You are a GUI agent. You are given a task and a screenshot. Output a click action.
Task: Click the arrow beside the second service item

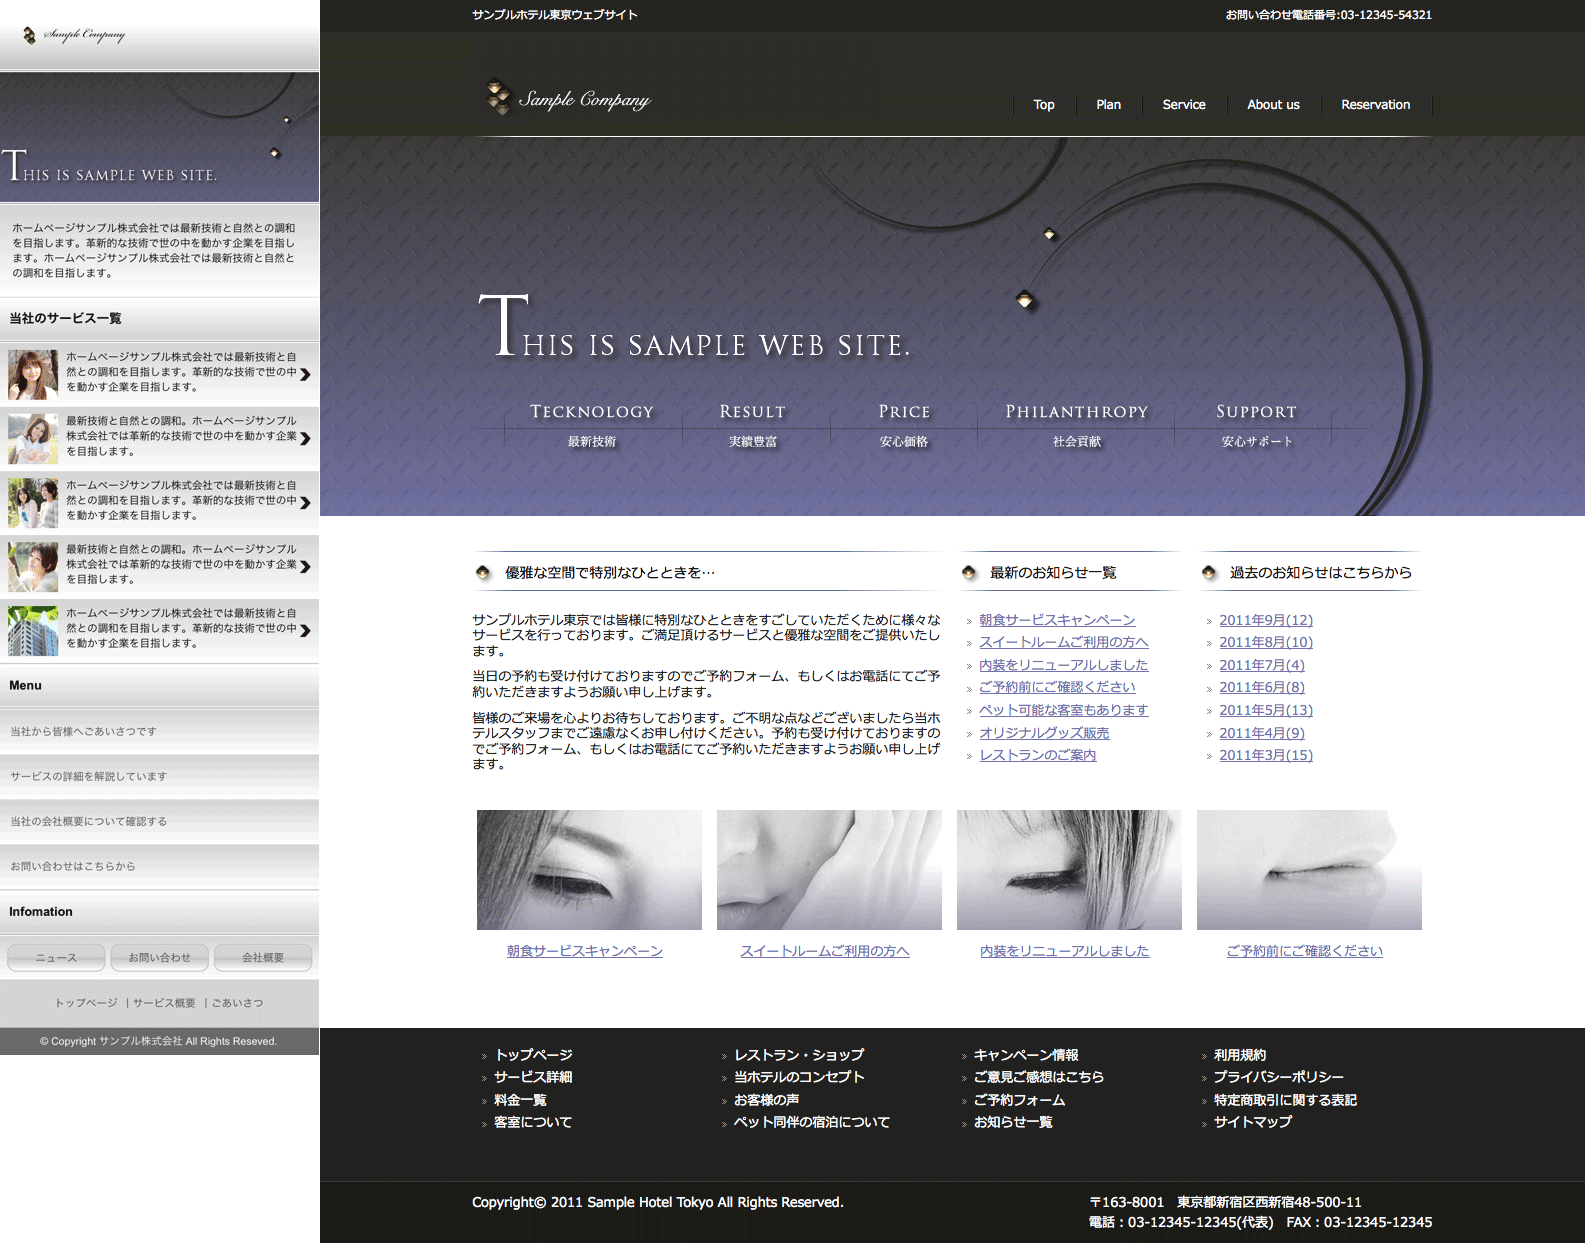pos(305,438)
